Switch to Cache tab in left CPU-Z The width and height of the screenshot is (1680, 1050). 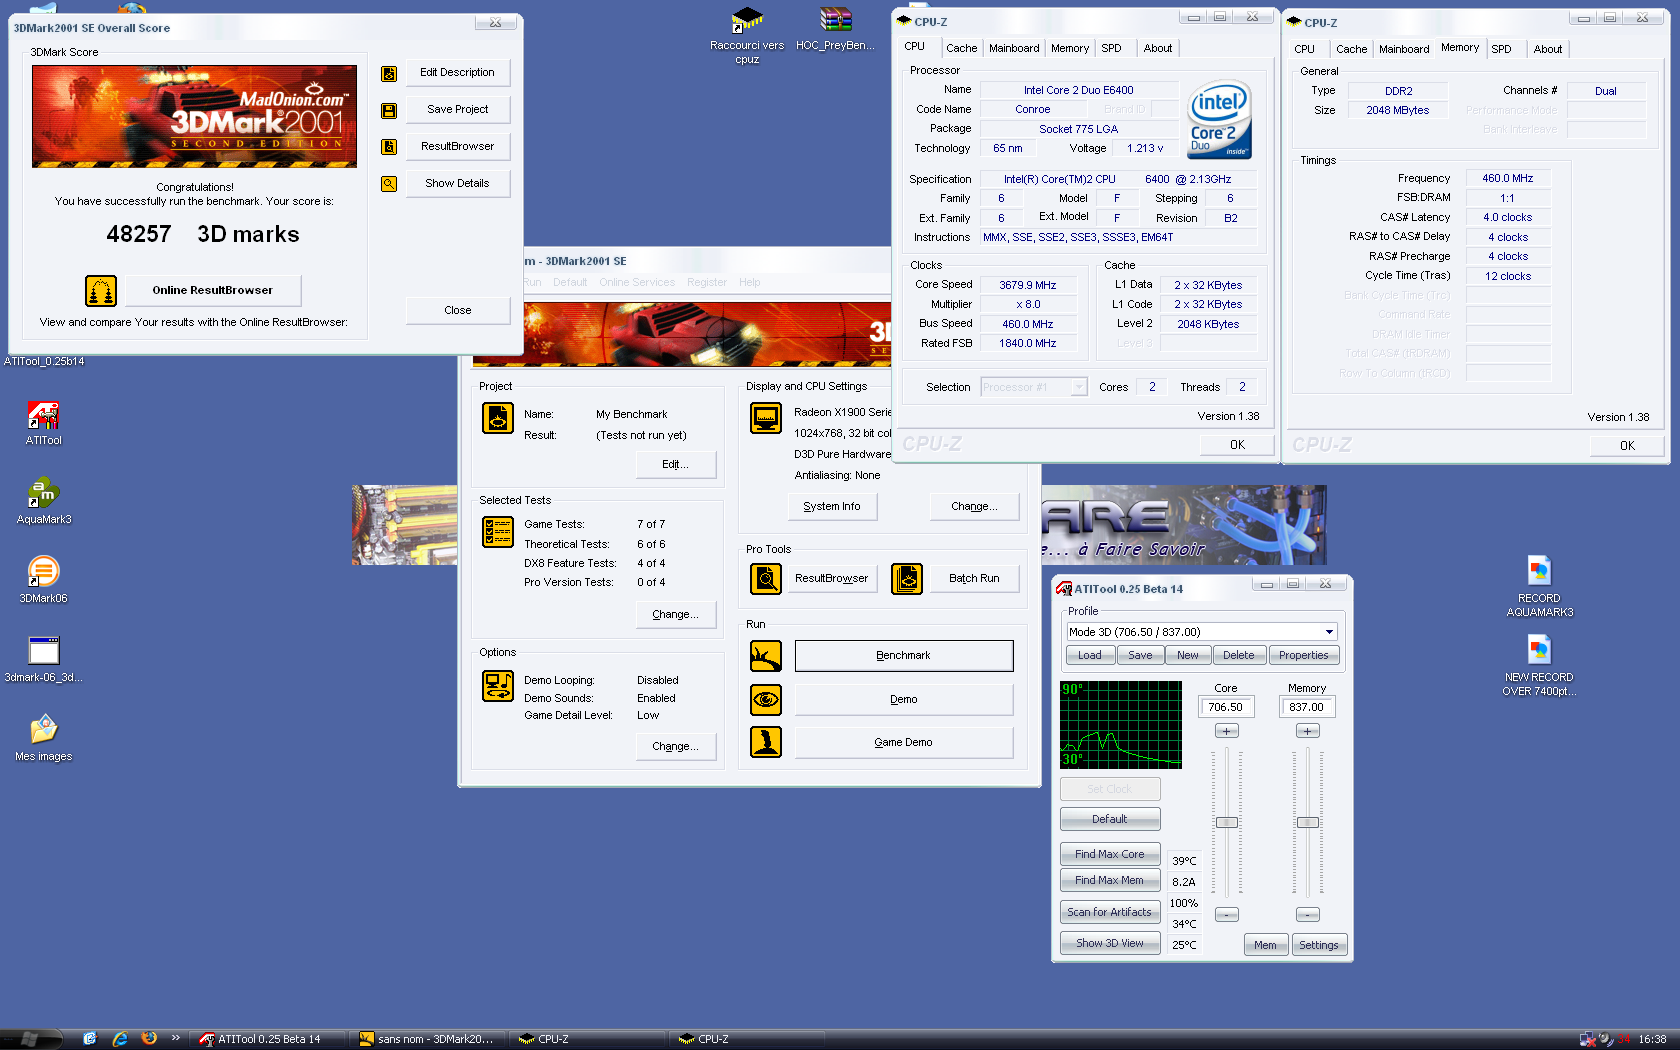(x=961, y=48)
